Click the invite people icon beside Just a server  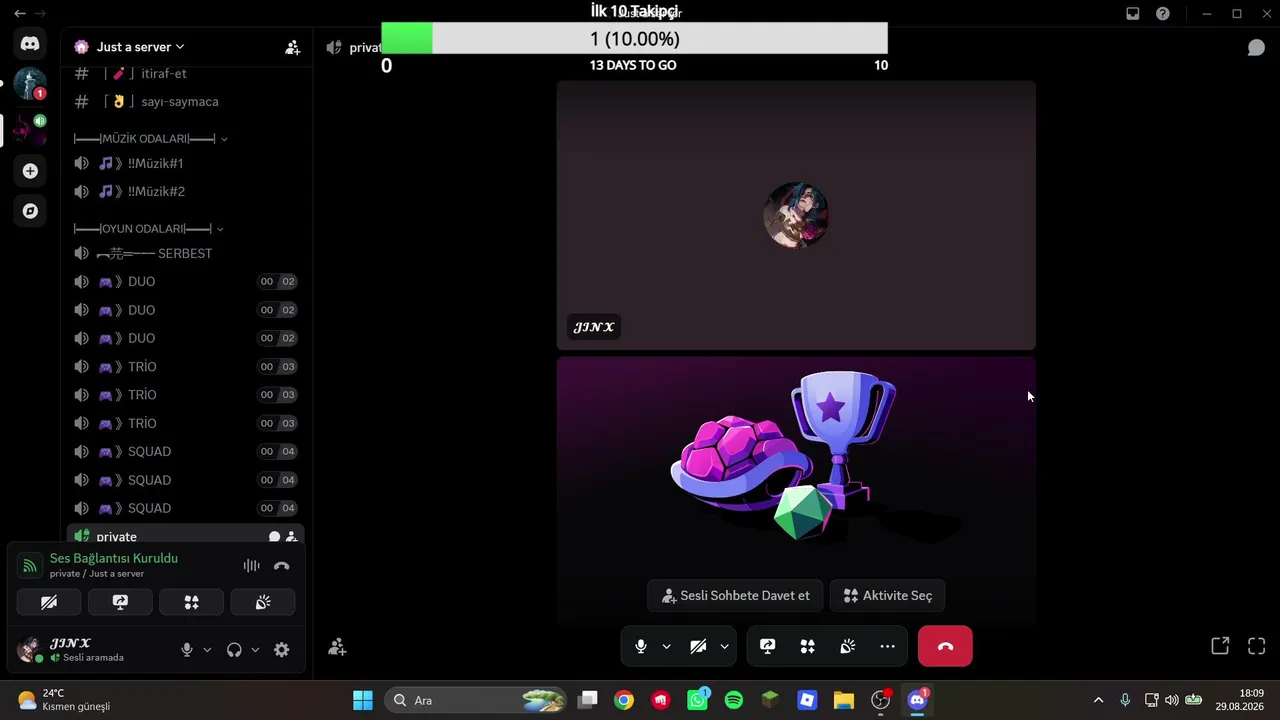click(292, 47)
